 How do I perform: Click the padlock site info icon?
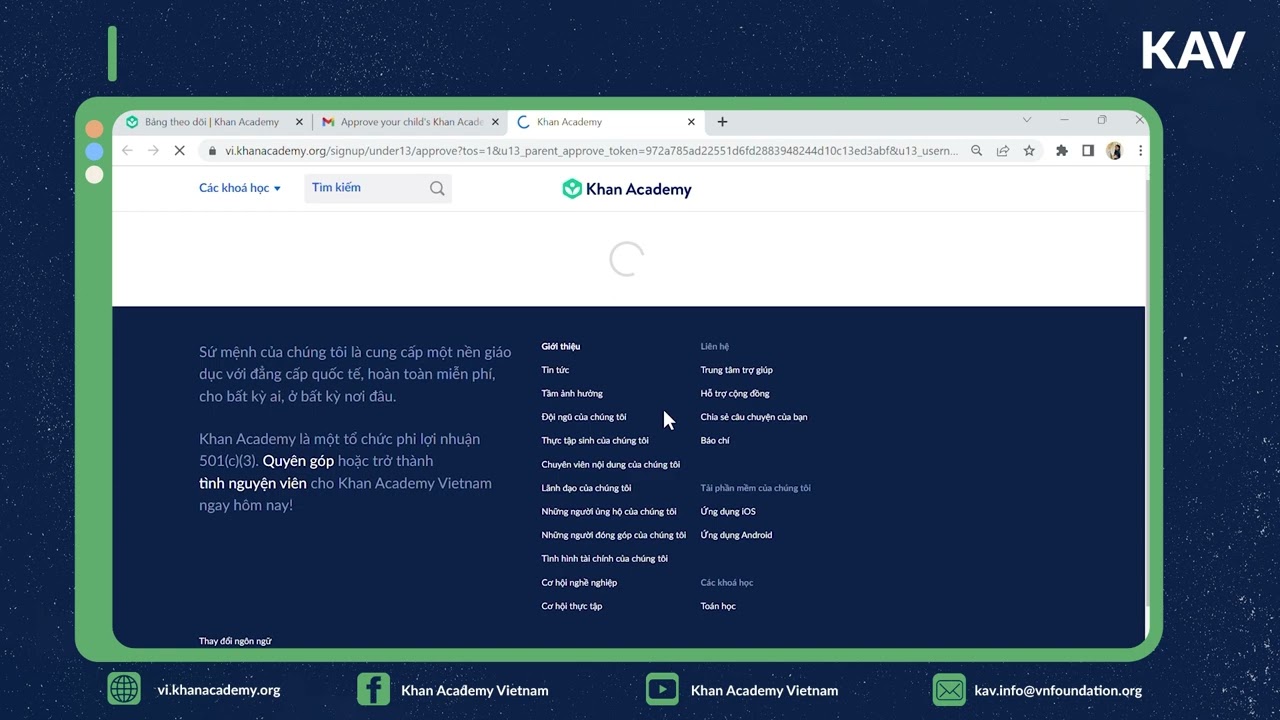click(211, 151)
